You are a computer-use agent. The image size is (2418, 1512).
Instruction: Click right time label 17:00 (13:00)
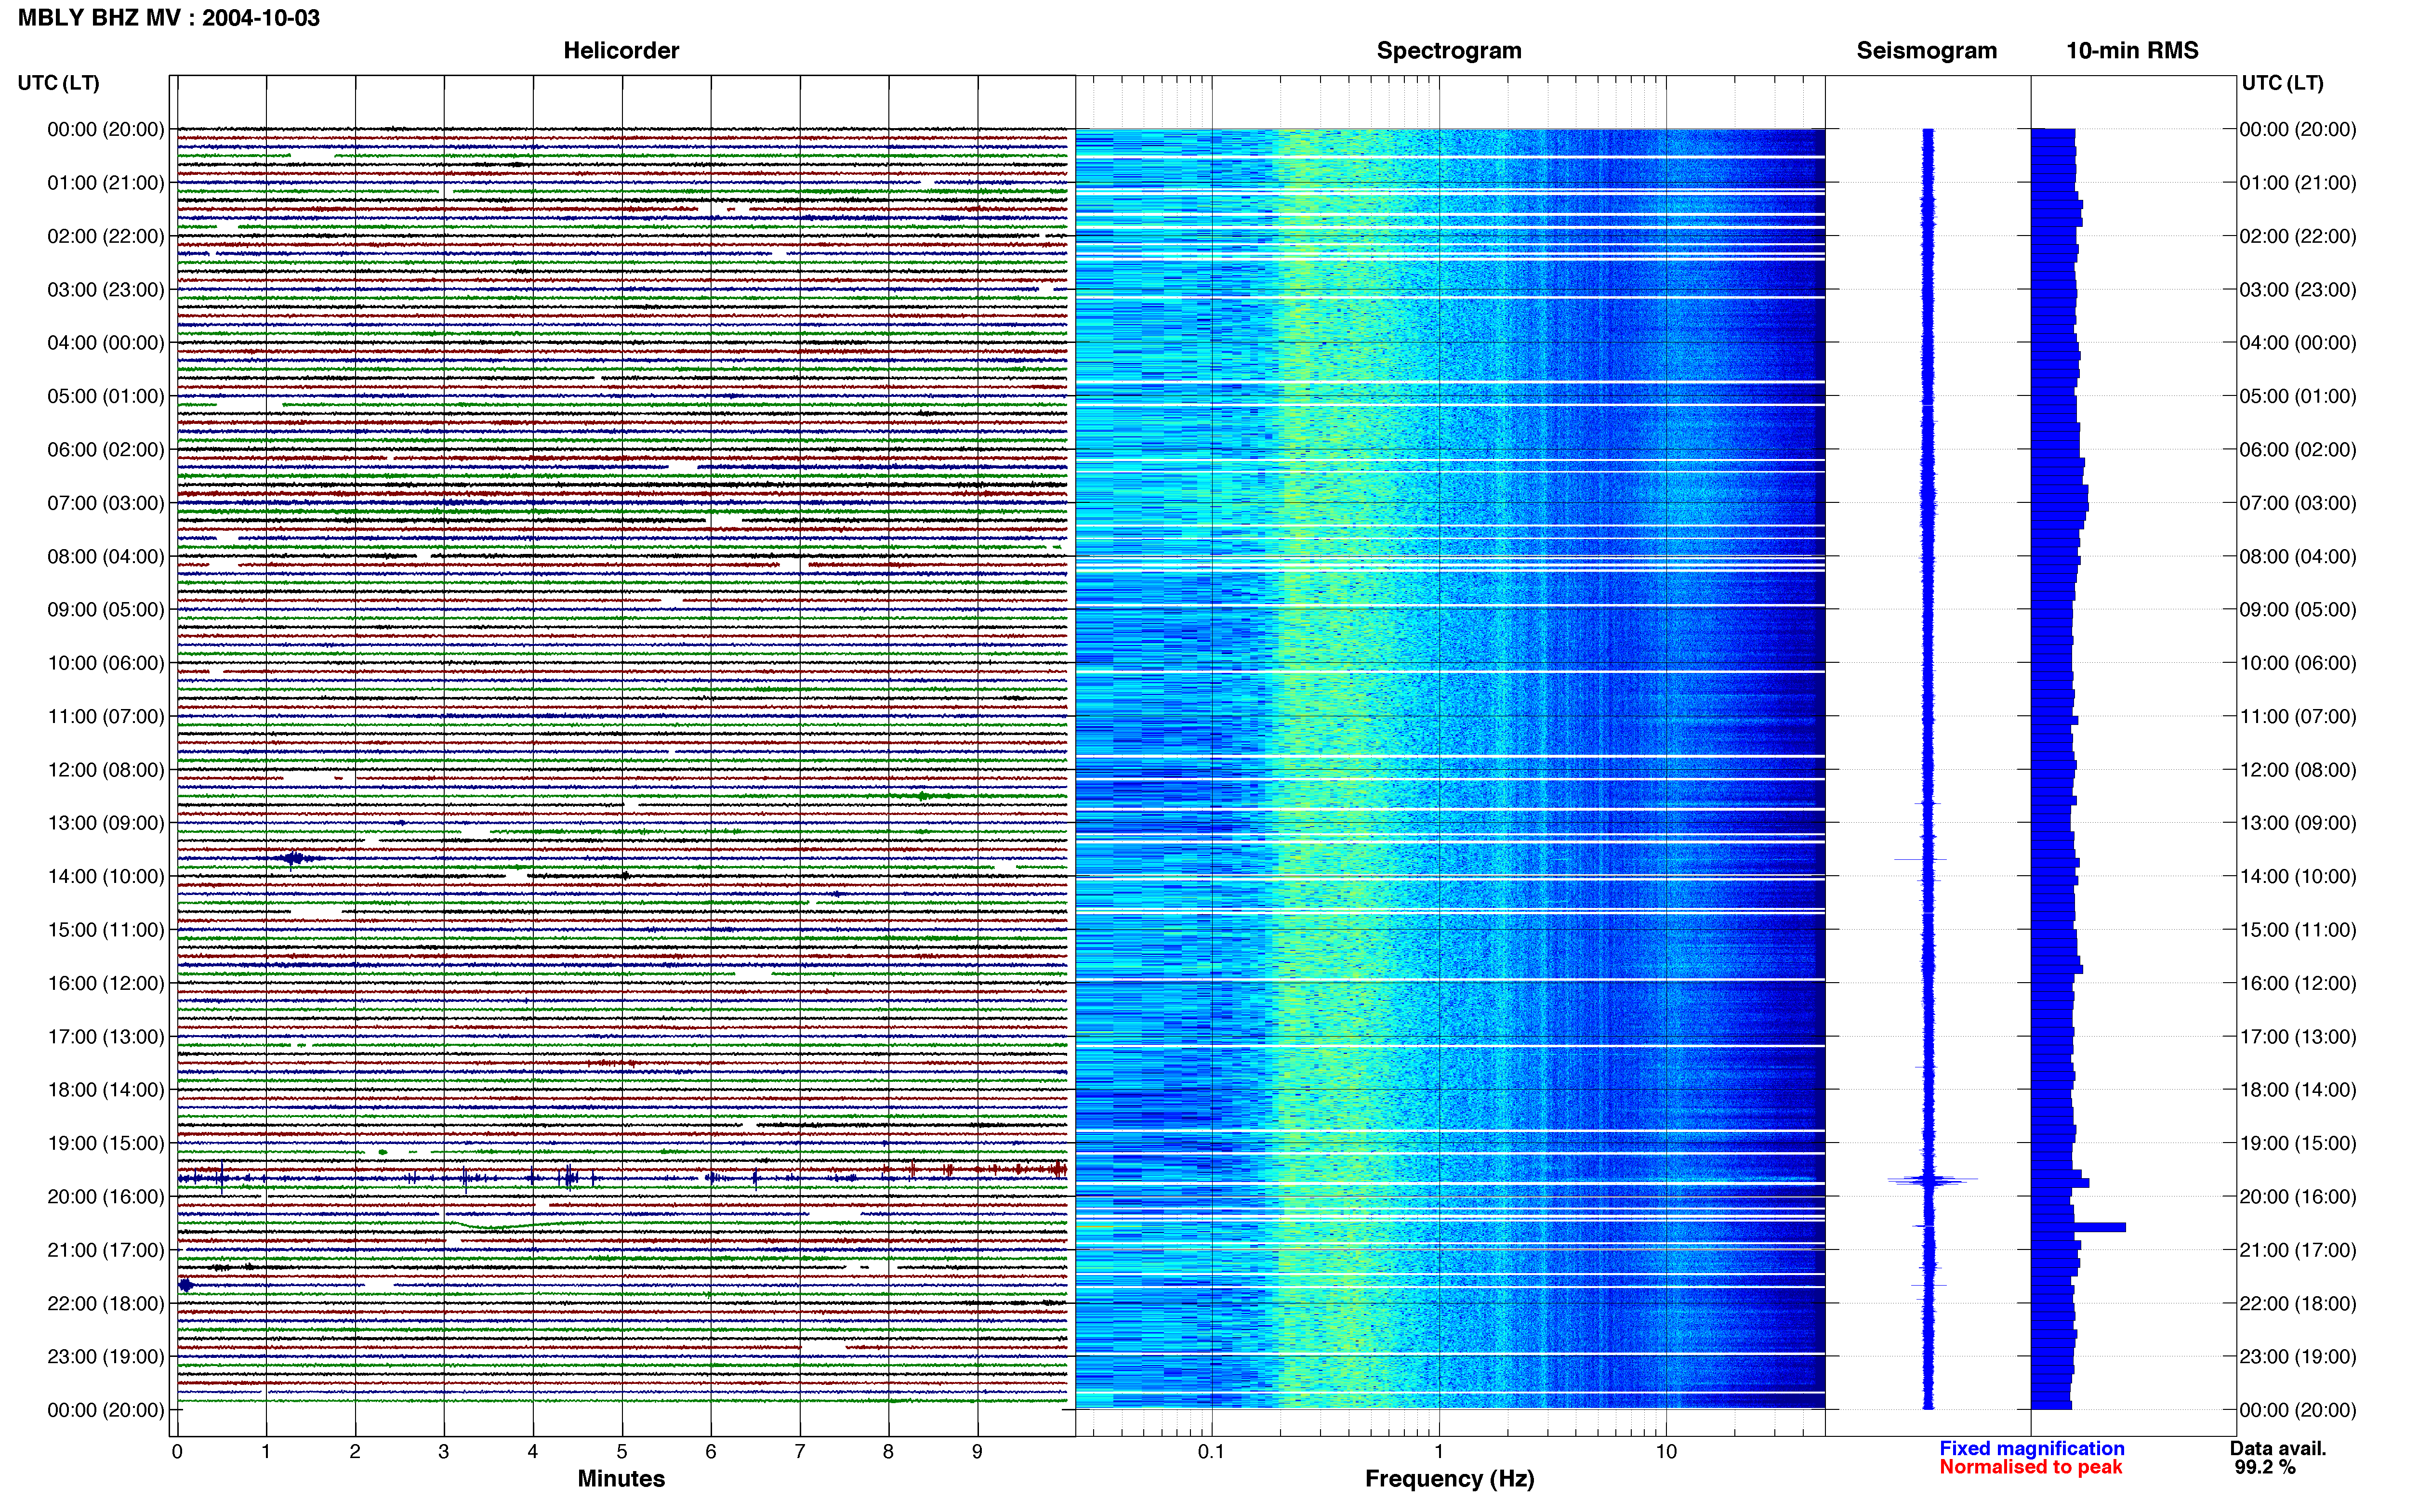click(2298, 1036)
